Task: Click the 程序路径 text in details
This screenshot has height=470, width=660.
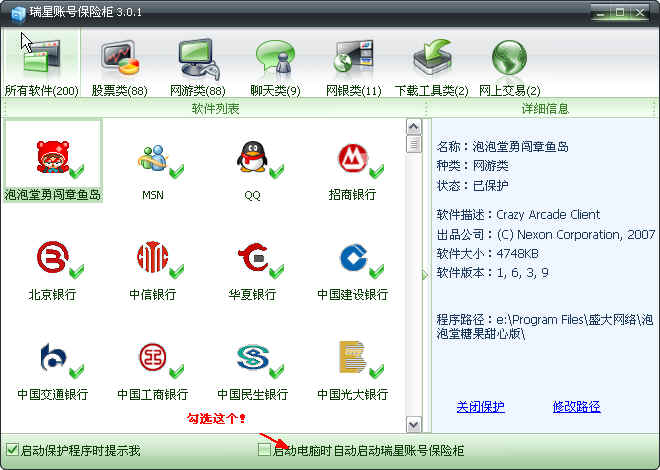Action: 545,327
